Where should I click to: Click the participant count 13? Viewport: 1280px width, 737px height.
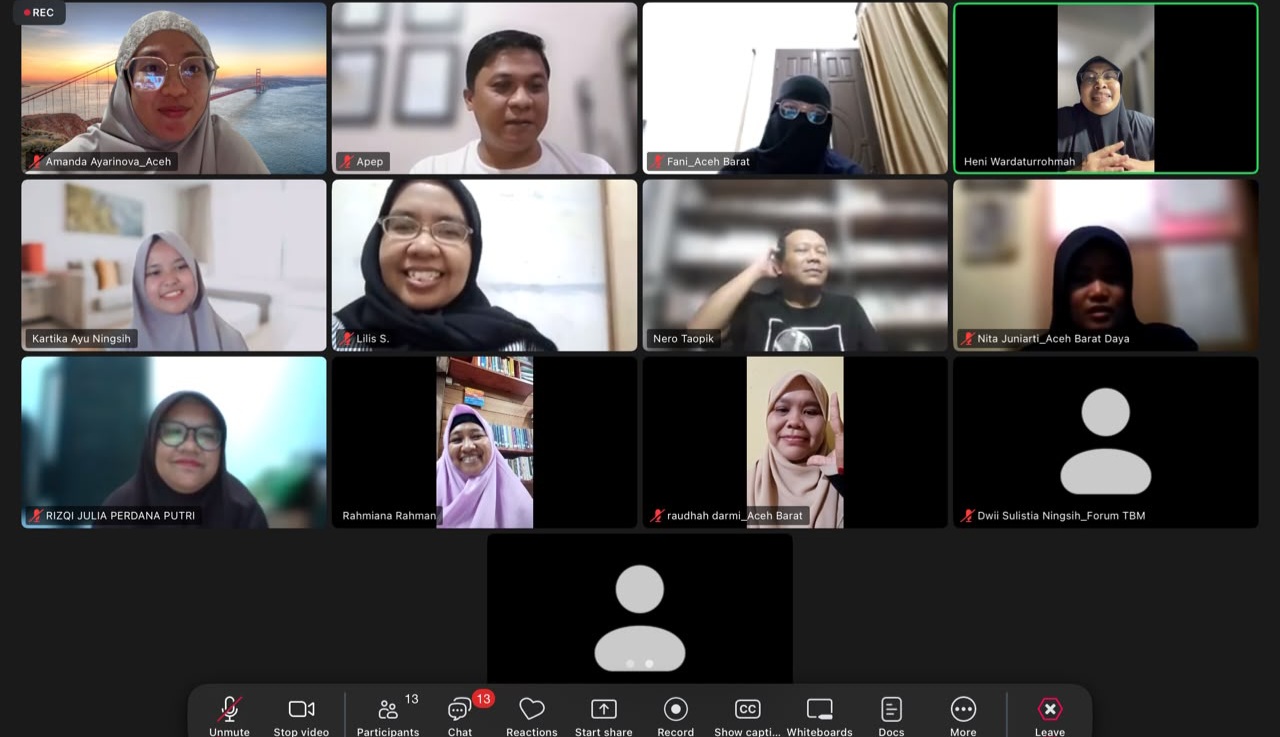point(412,699)
